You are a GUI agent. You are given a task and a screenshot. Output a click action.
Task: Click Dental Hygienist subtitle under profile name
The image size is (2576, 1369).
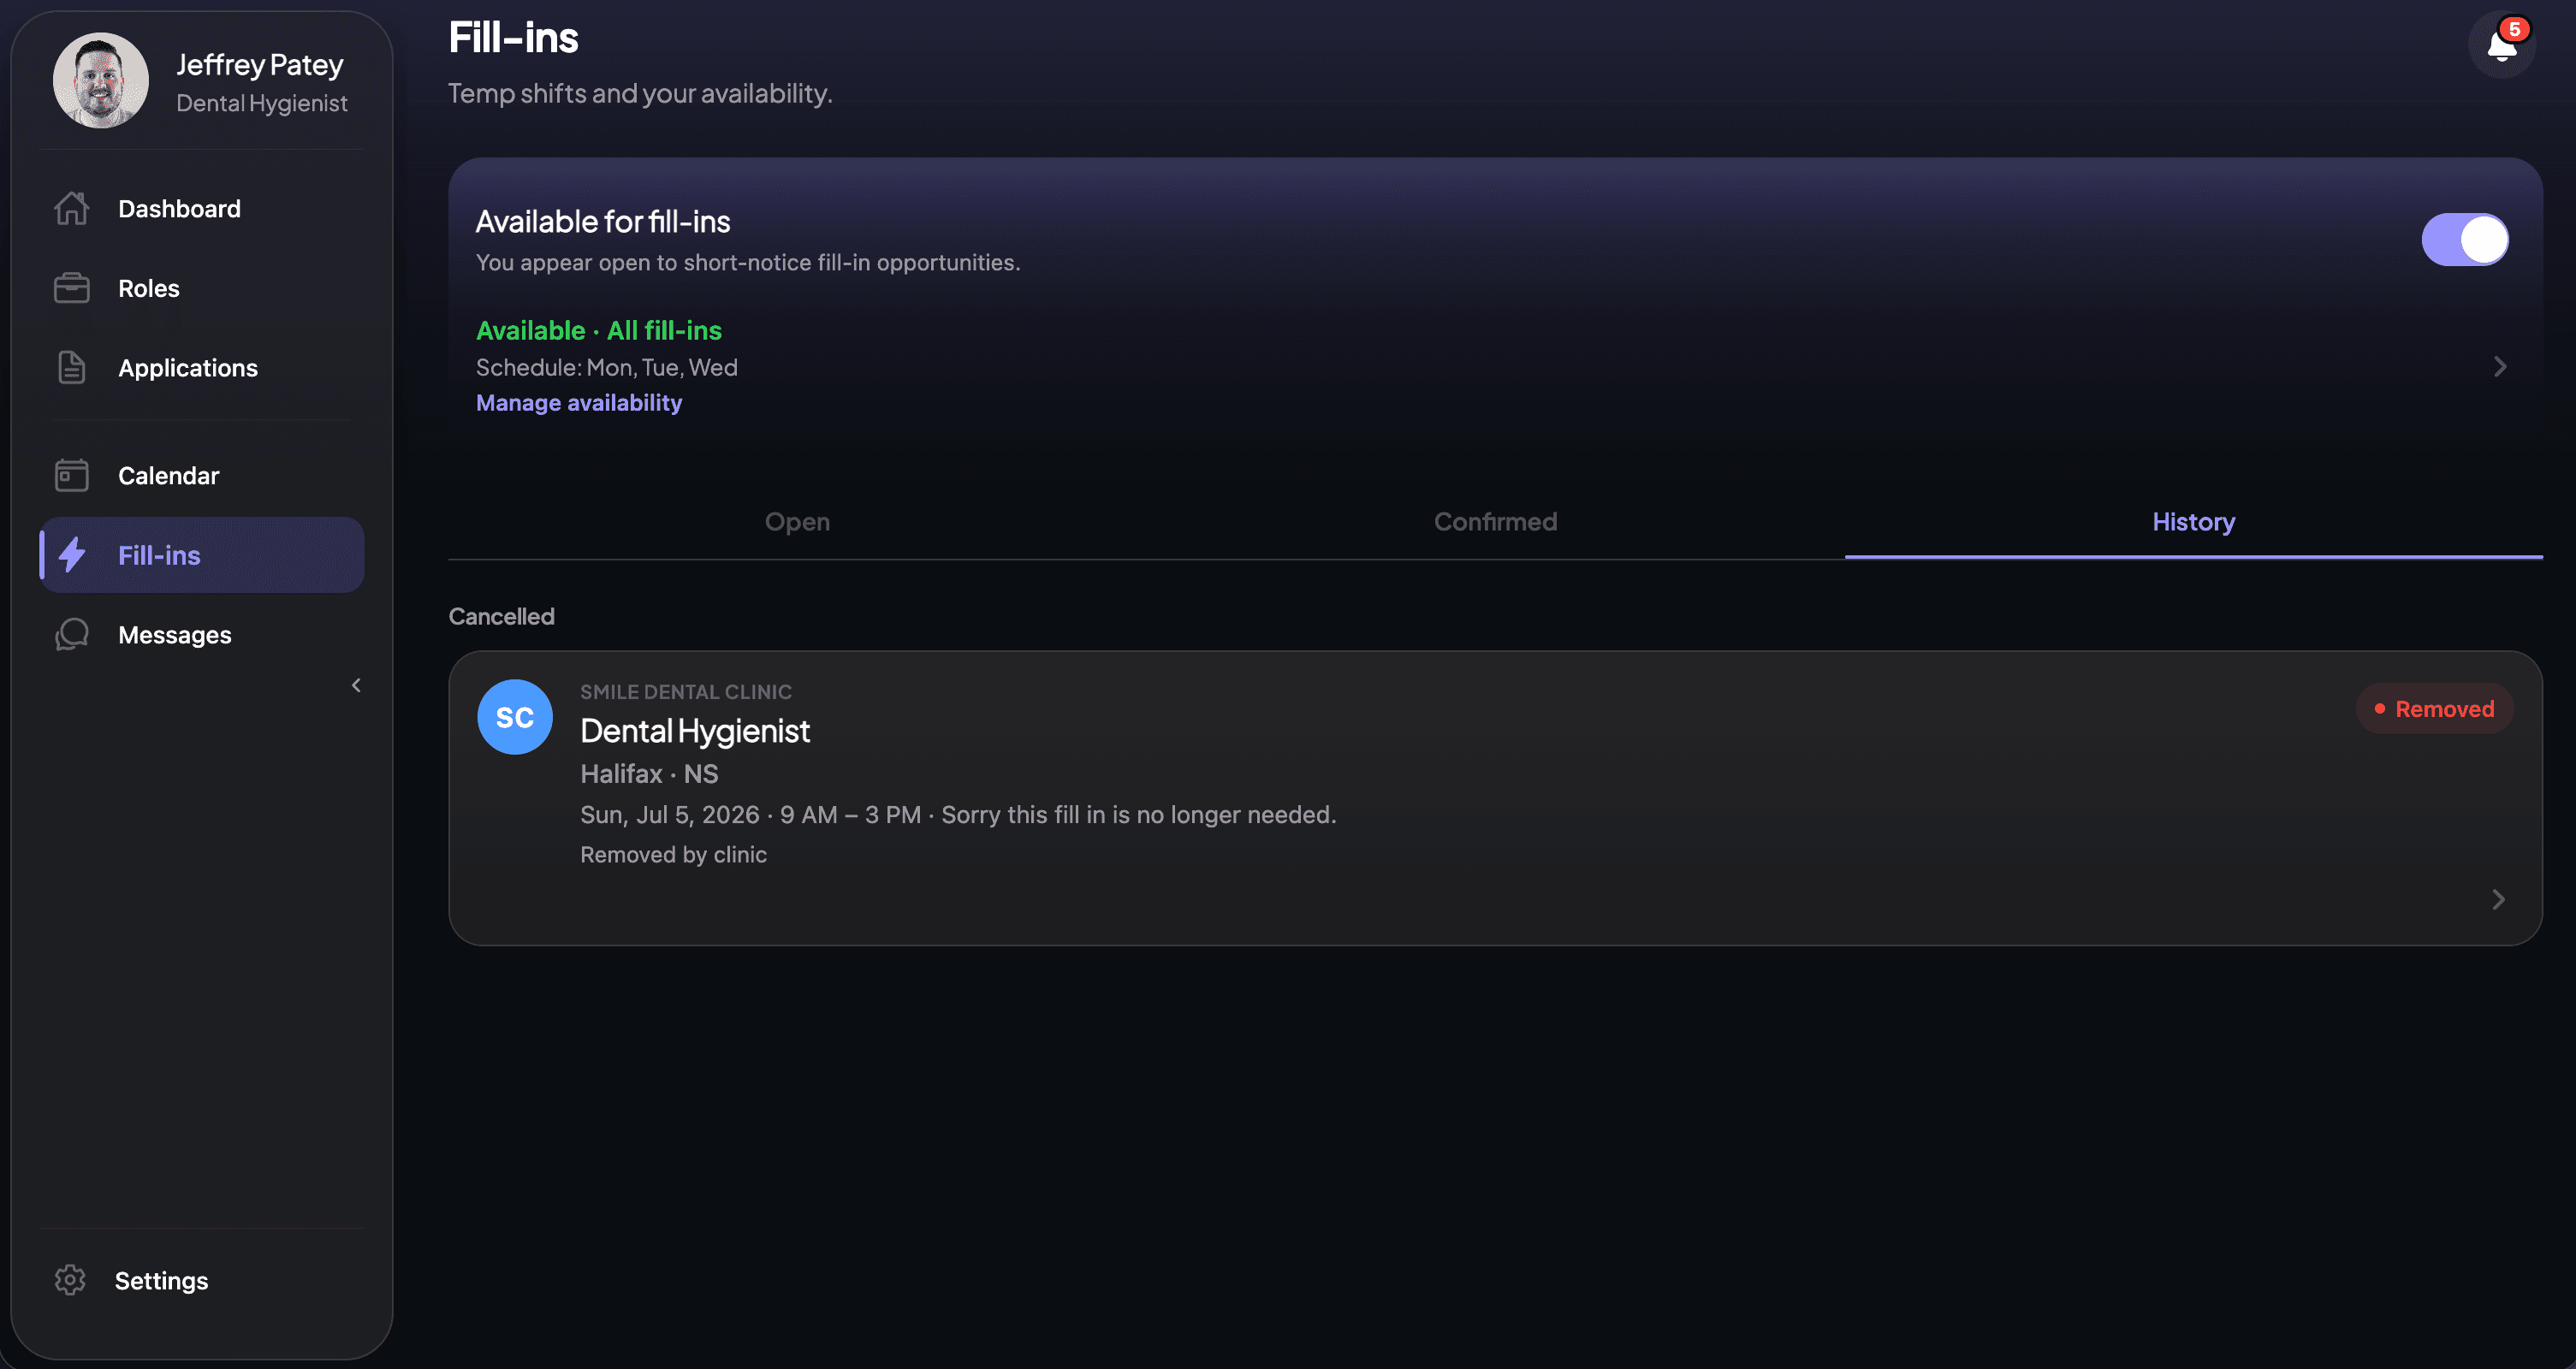pyautogui.click(x=262, y=103)
